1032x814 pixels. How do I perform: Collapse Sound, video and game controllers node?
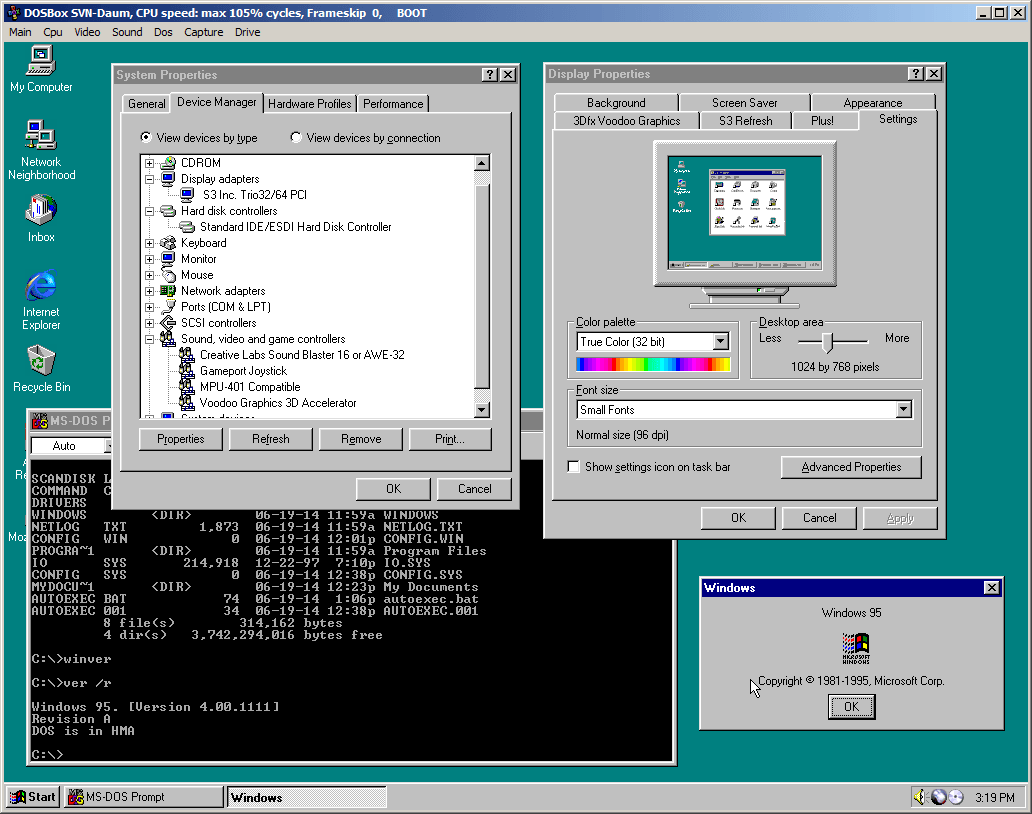[149, 340]
